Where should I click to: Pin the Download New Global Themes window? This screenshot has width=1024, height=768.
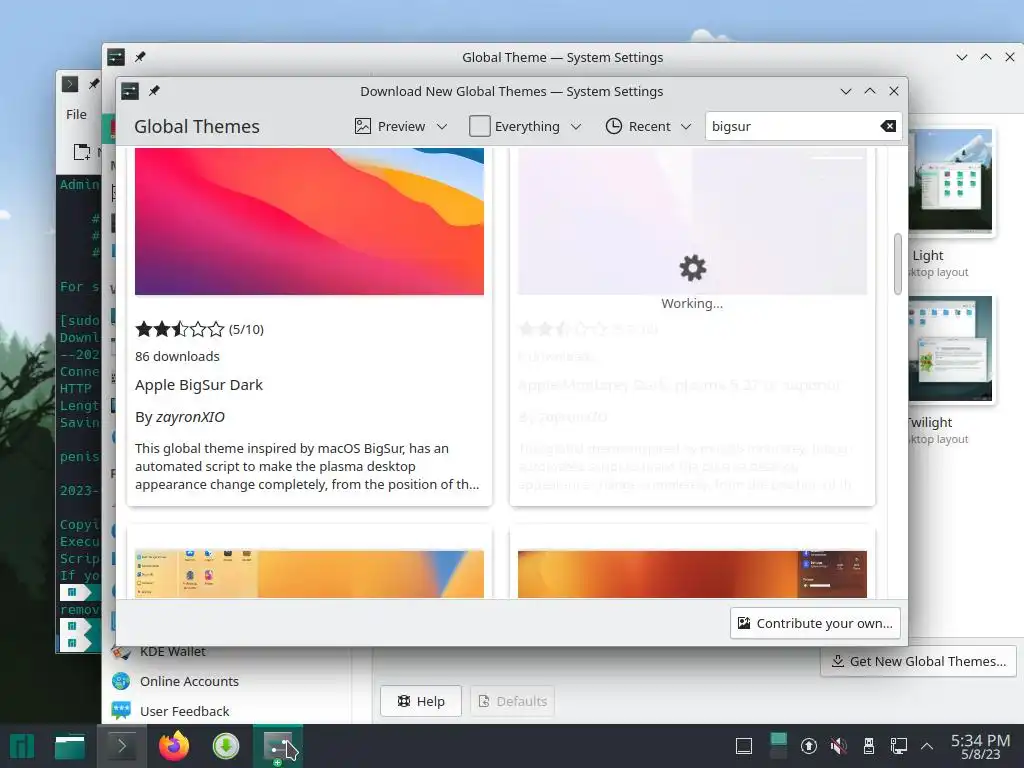154,91
